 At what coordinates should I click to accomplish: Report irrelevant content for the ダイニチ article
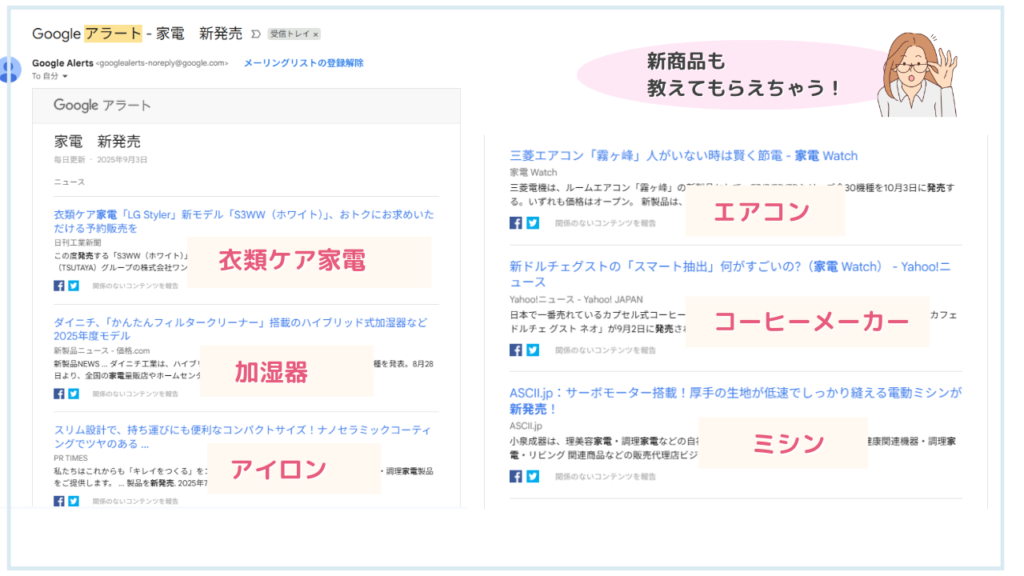tap(135, 394)
